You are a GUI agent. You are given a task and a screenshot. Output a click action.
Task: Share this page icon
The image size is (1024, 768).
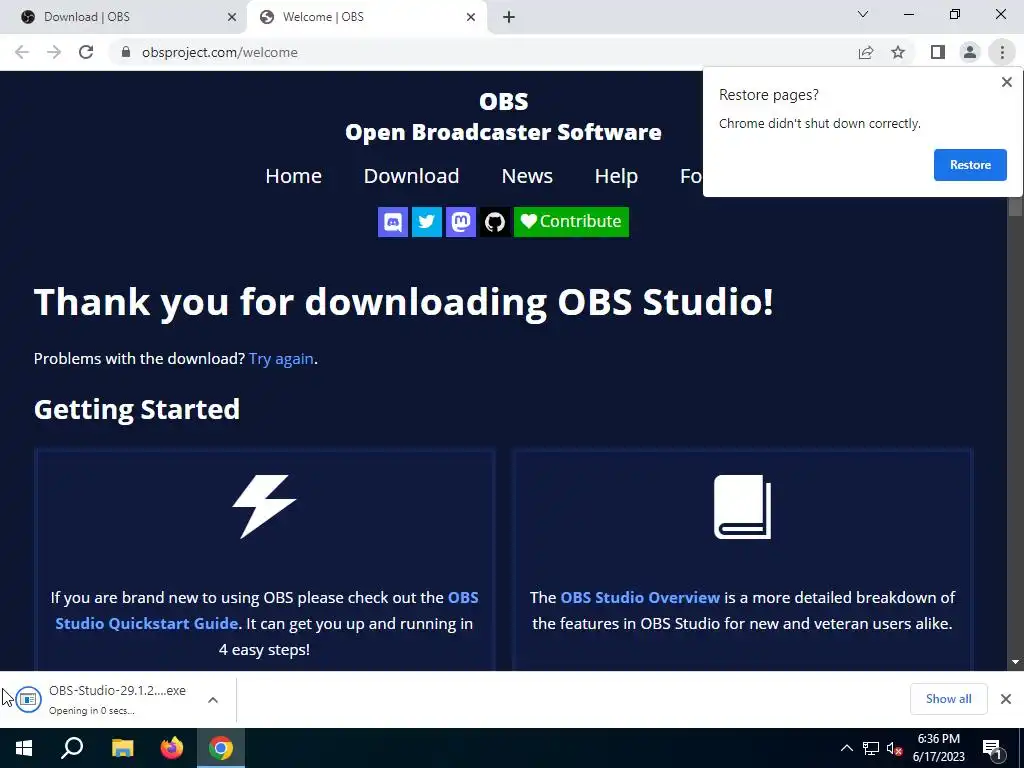tap(866, 52)
